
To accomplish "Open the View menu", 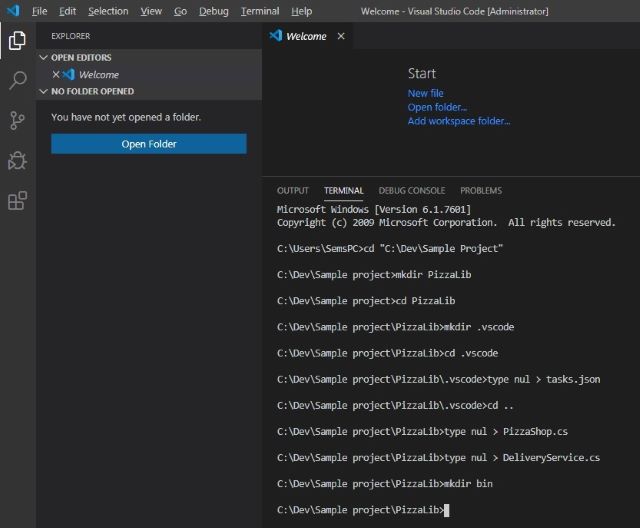I will (x=151, y=11).
